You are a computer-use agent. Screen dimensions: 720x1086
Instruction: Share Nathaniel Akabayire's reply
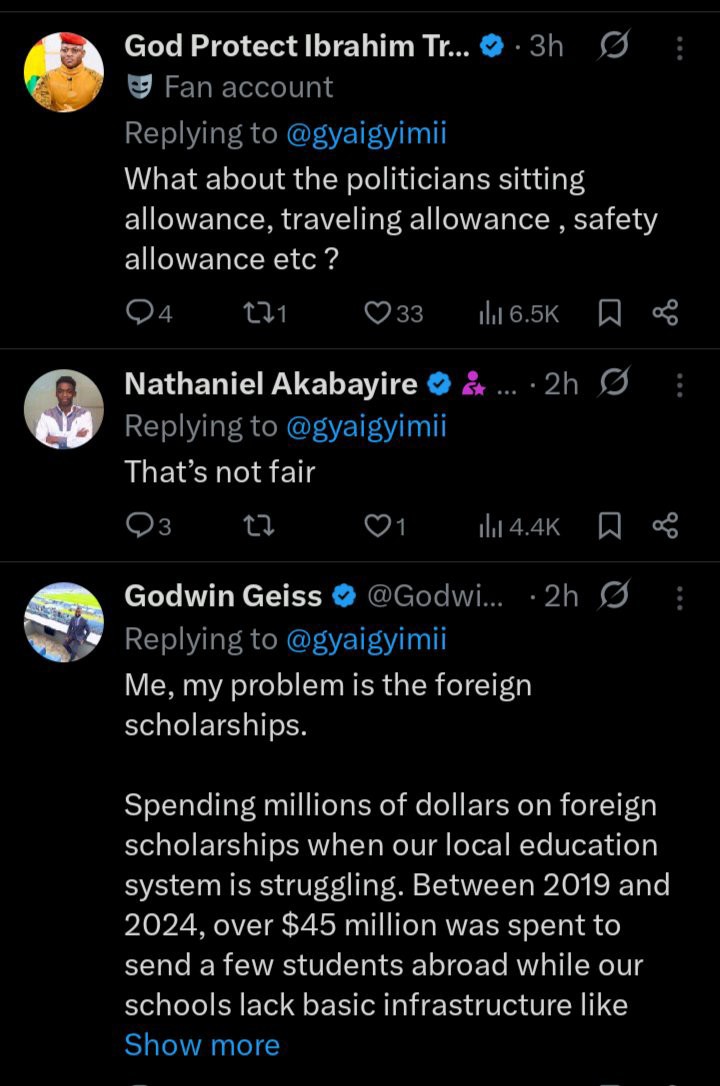click(x=665, y=526)
